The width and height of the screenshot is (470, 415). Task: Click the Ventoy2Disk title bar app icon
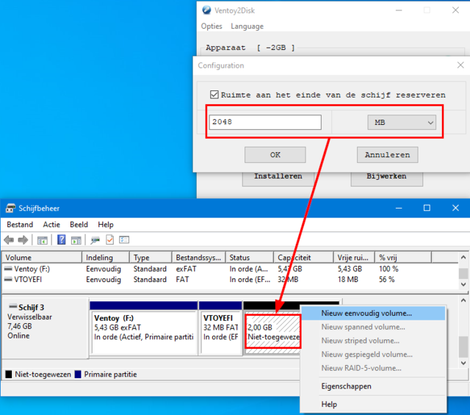(x=207, y=10)
